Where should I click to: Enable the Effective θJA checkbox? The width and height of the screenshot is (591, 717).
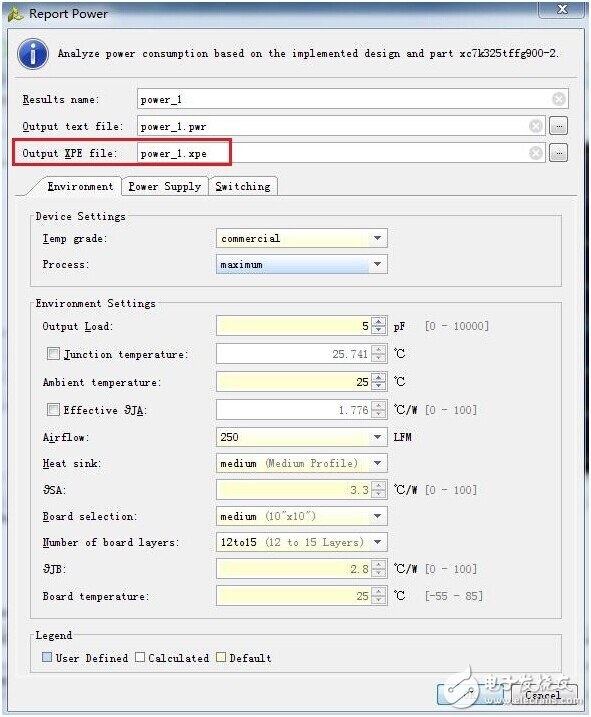pos(54,409)
